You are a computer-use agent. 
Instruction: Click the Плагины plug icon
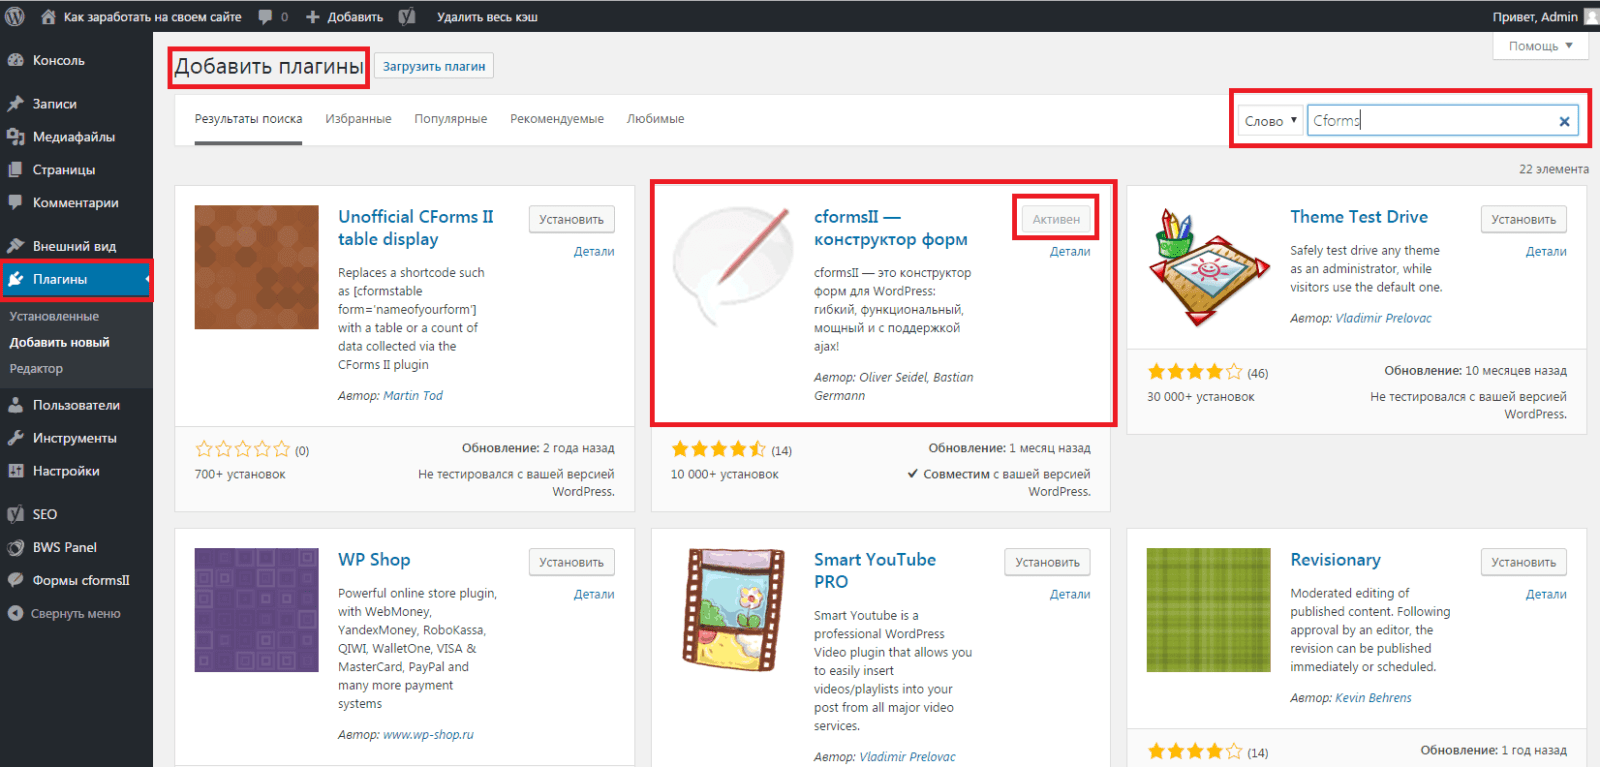[15, 279]
